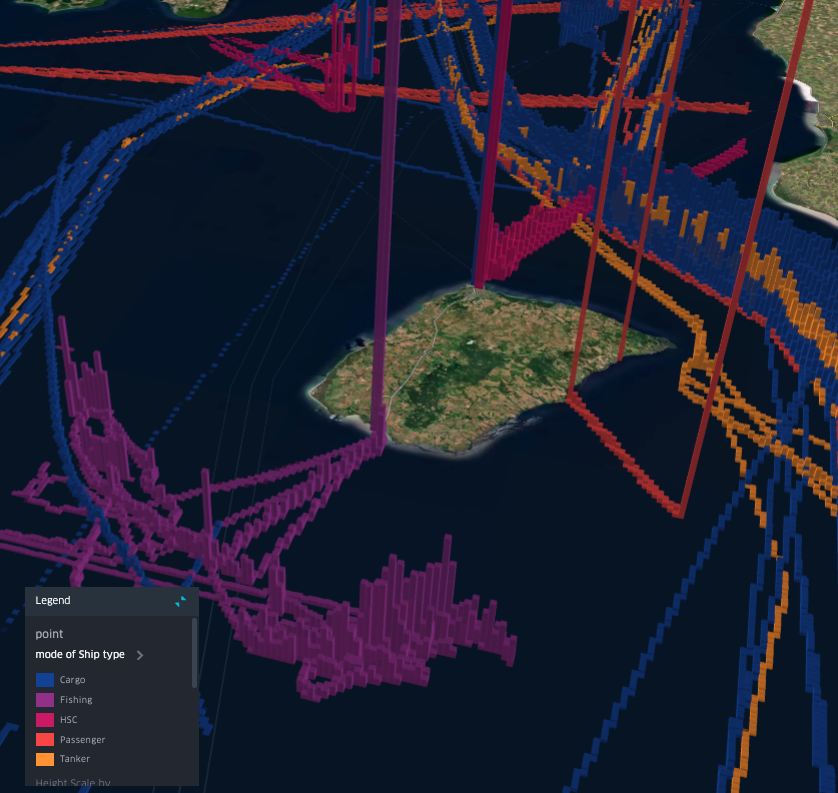This screenshot has width=838, height=793.
Task: Click the Tanker legend label
Action: [x=74, y=760]
